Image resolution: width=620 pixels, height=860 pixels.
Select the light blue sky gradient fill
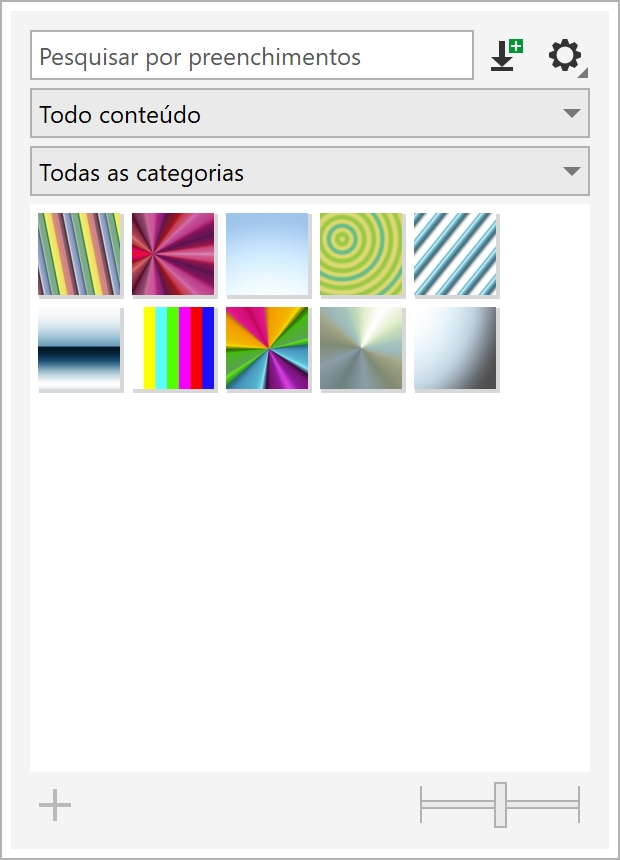[x=267, y=254]
